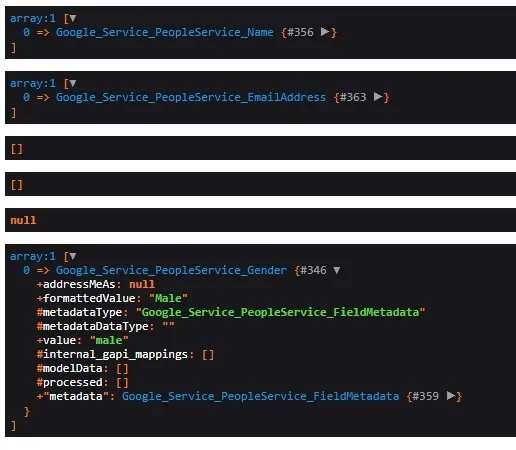Collapse the first array:1 dump triangle
This screenshot has height=450, width=516.
coord(72,18)
